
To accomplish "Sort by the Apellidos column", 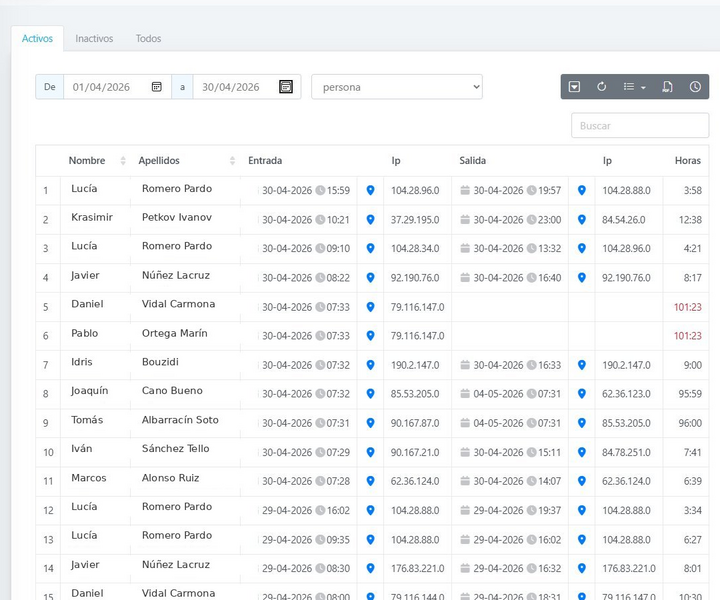I will [186, 161].
